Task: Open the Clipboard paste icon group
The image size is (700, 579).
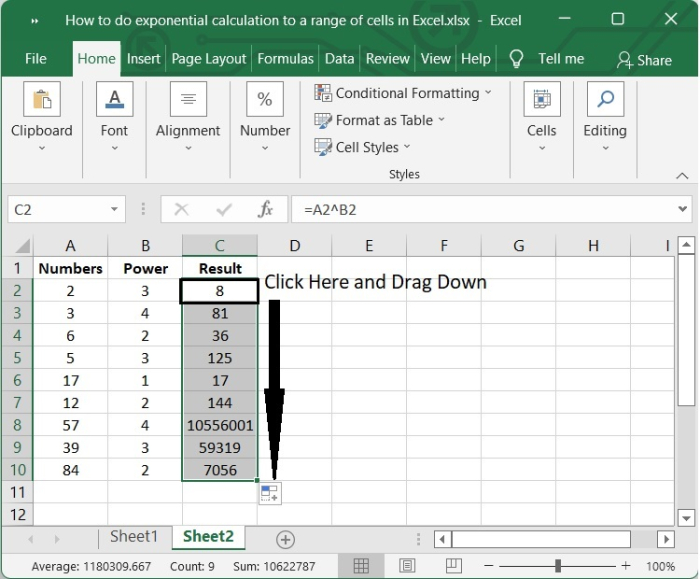Action: coord(42,101)
